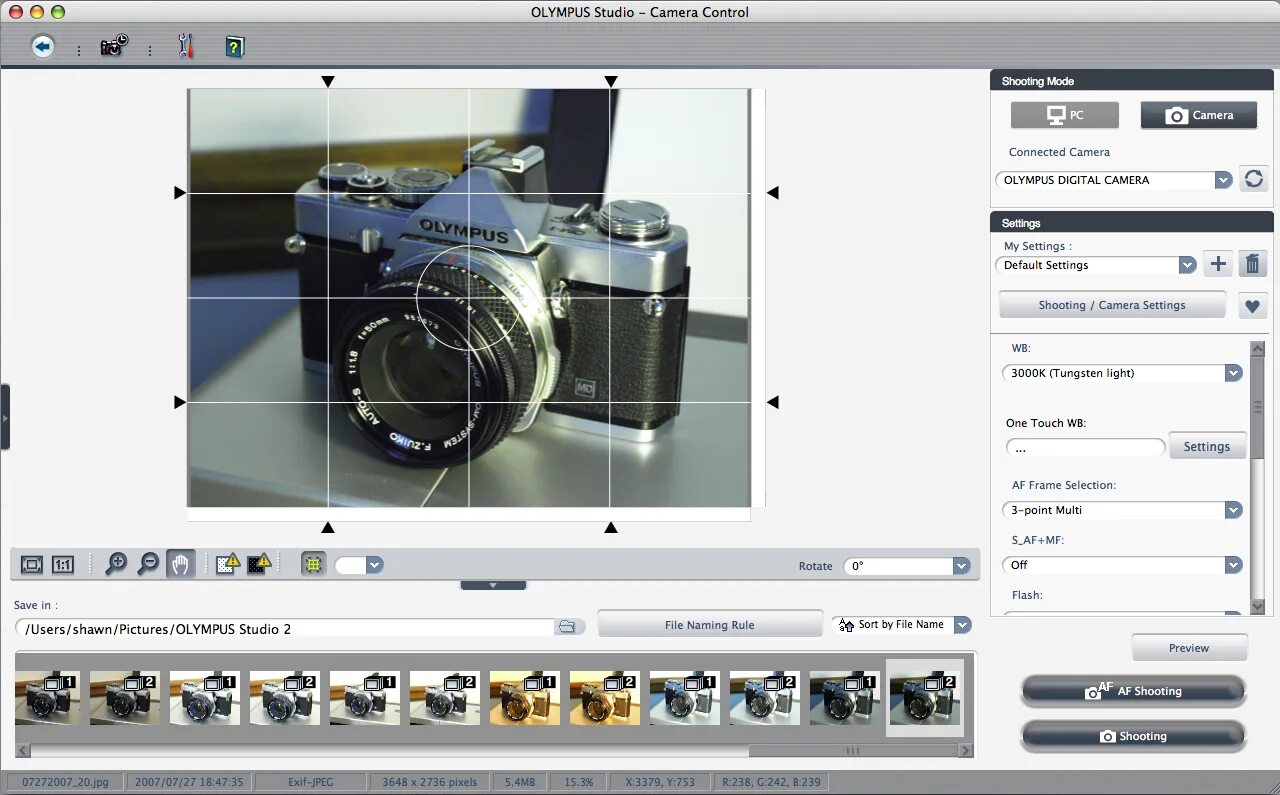
Task: Open the interval timer shooting icon
Action: 114,46
